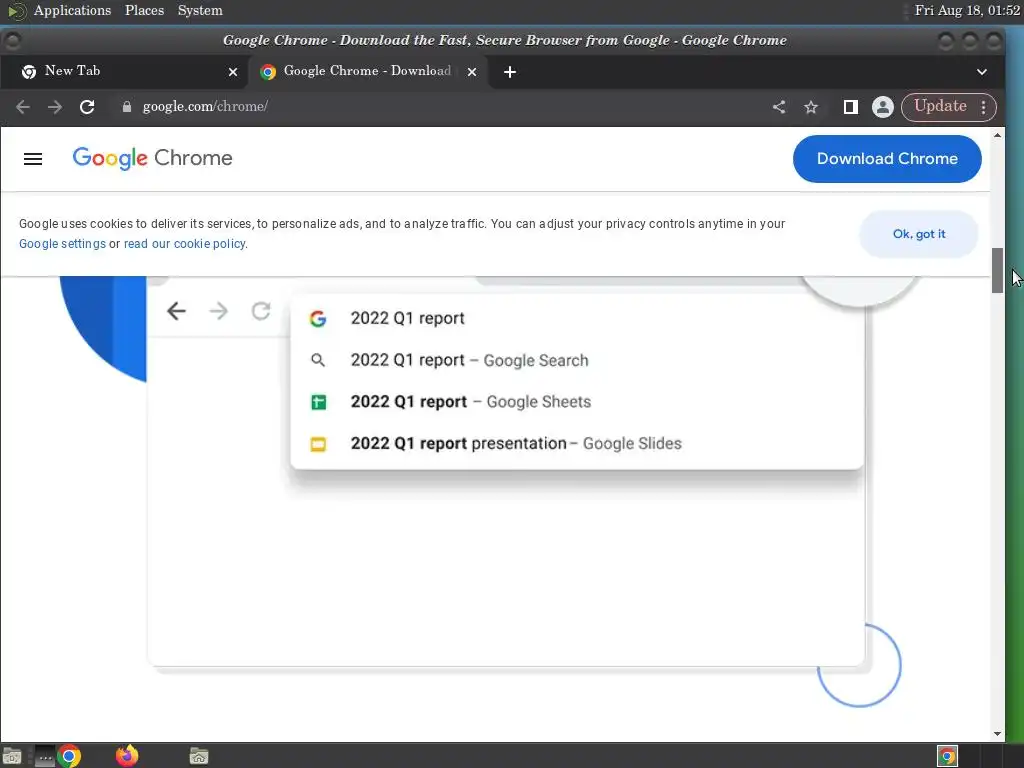The width and height of the screenshot is (1024, 768).
Task: Click the Chrome icon in bottom panel
Action: point(69,756)
